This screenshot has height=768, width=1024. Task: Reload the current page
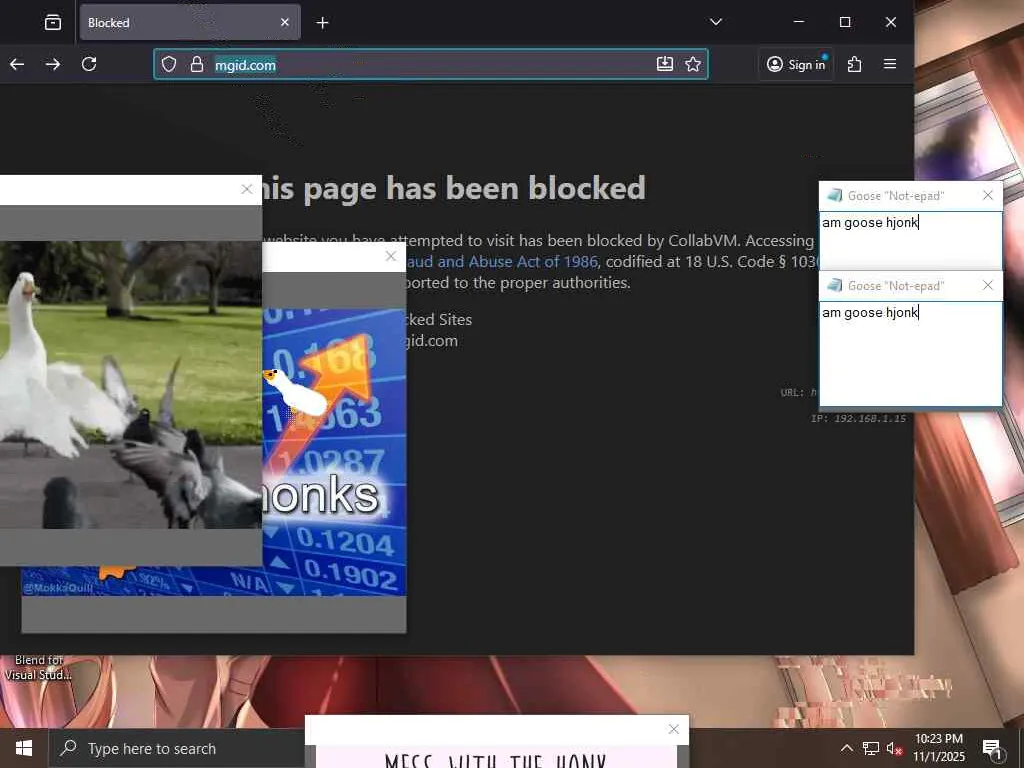[x=89, y=64]
